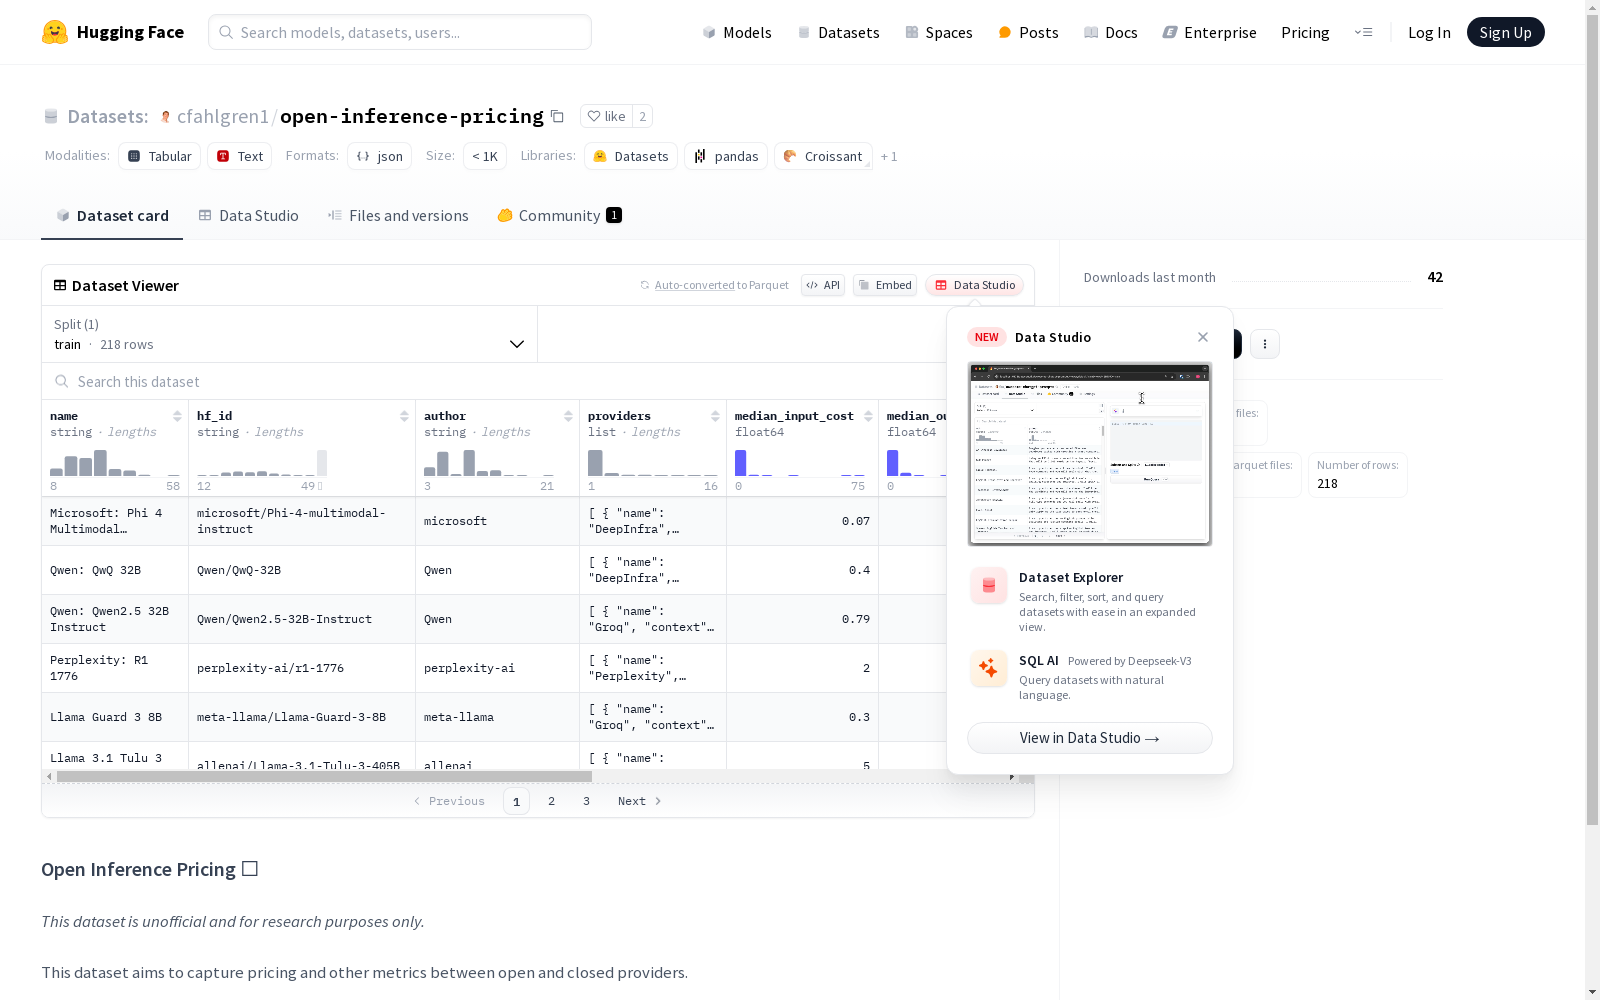Screen dimensions: 1600x1000
Task: Sort the table by the author column
Action: click(568, 416)
